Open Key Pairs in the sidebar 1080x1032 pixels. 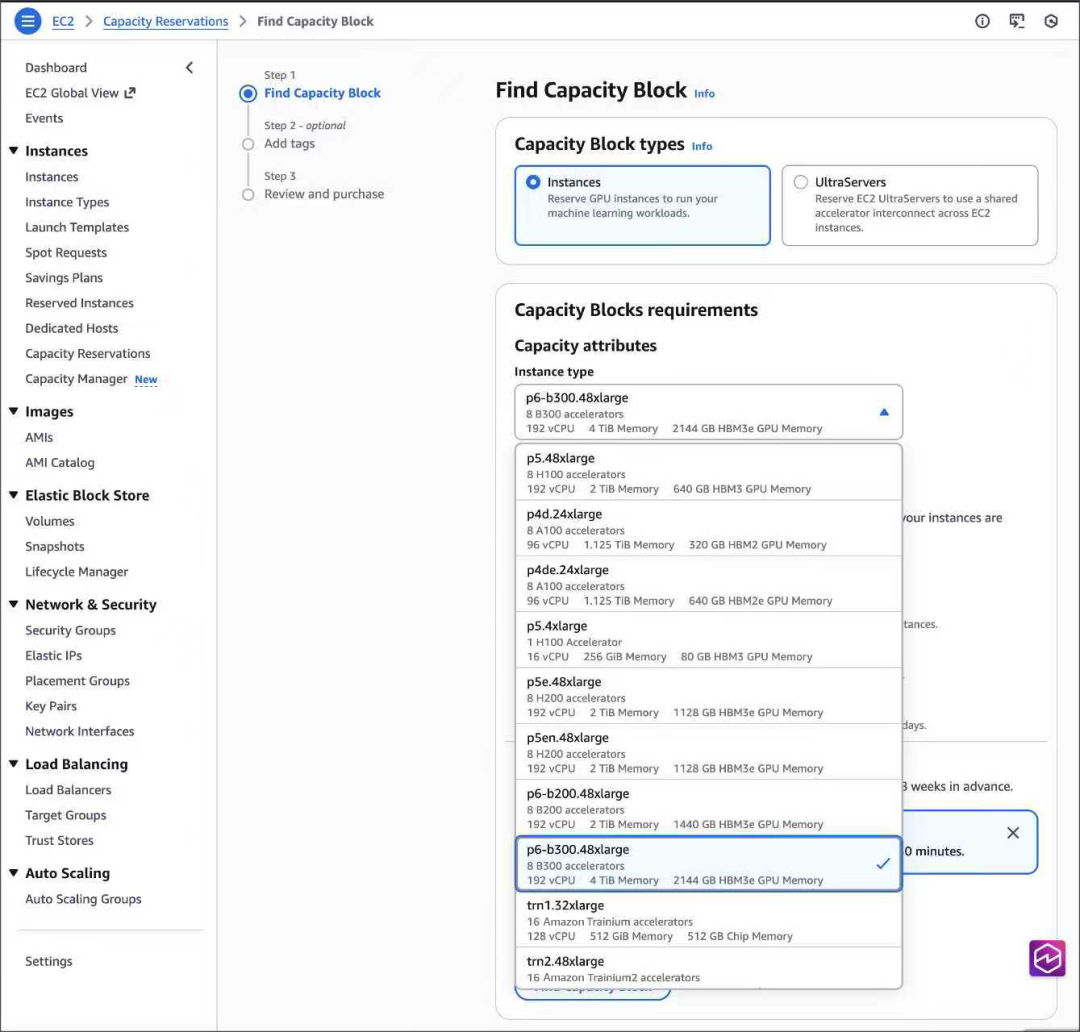click(51, 706)
